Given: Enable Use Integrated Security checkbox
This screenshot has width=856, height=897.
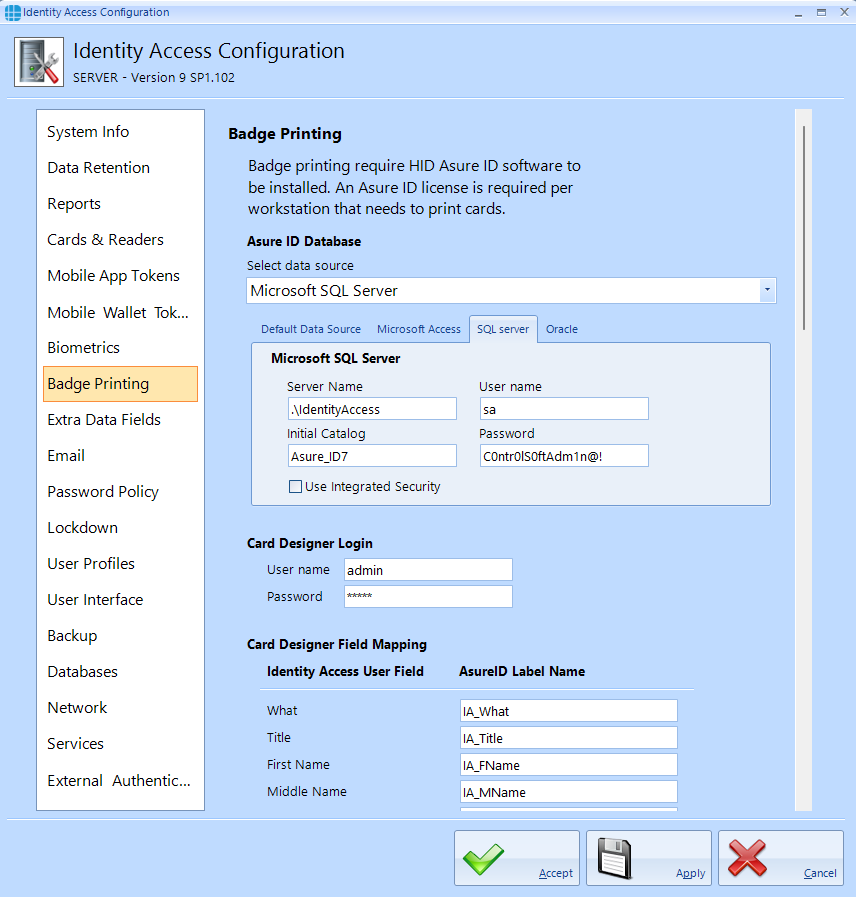Looking at the screenshot, I should pos(295,487).
